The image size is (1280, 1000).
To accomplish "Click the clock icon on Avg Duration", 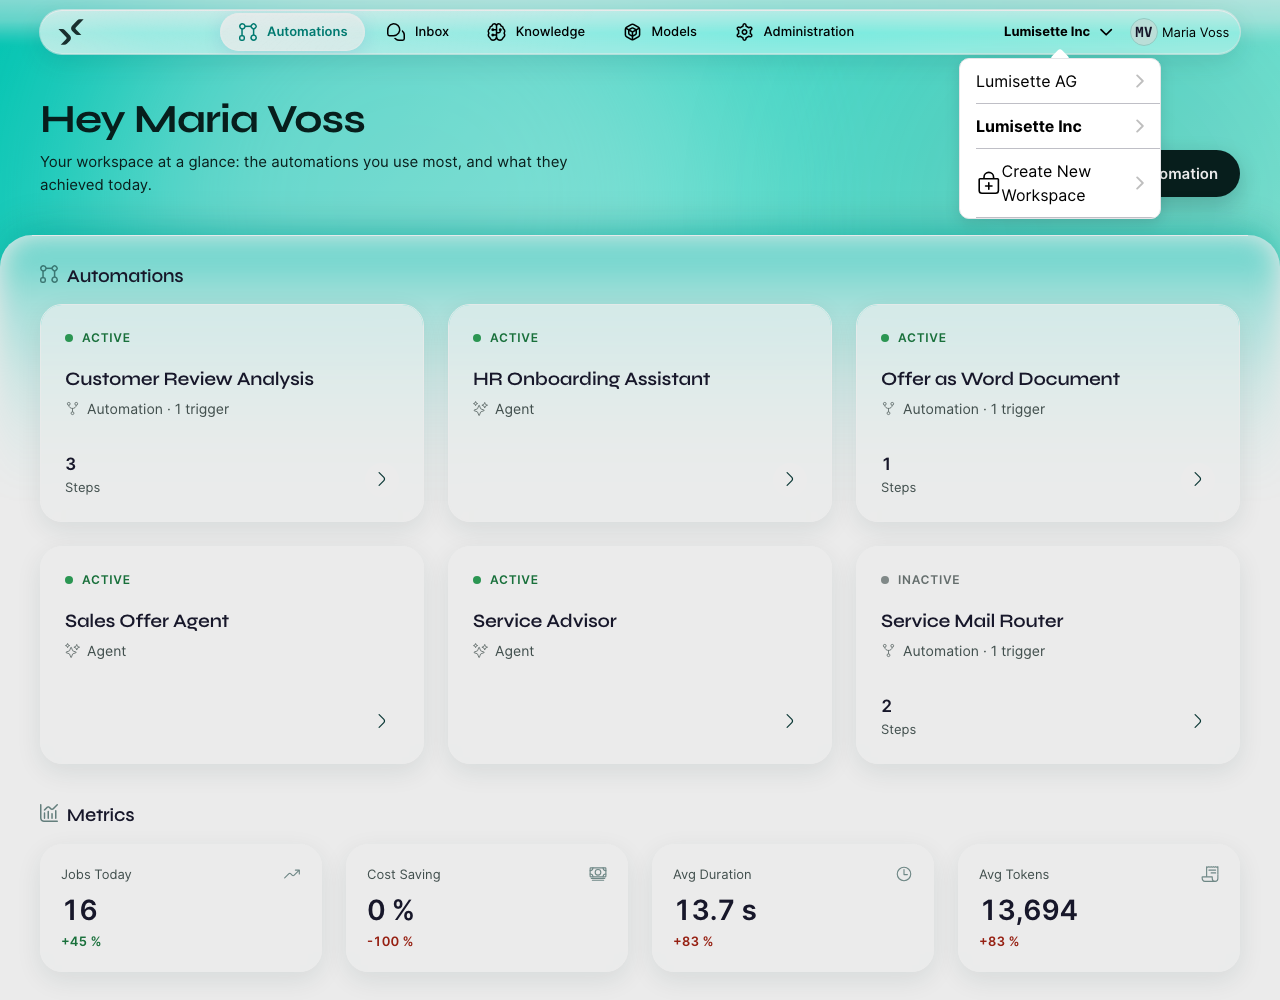I will pos(904,874).
